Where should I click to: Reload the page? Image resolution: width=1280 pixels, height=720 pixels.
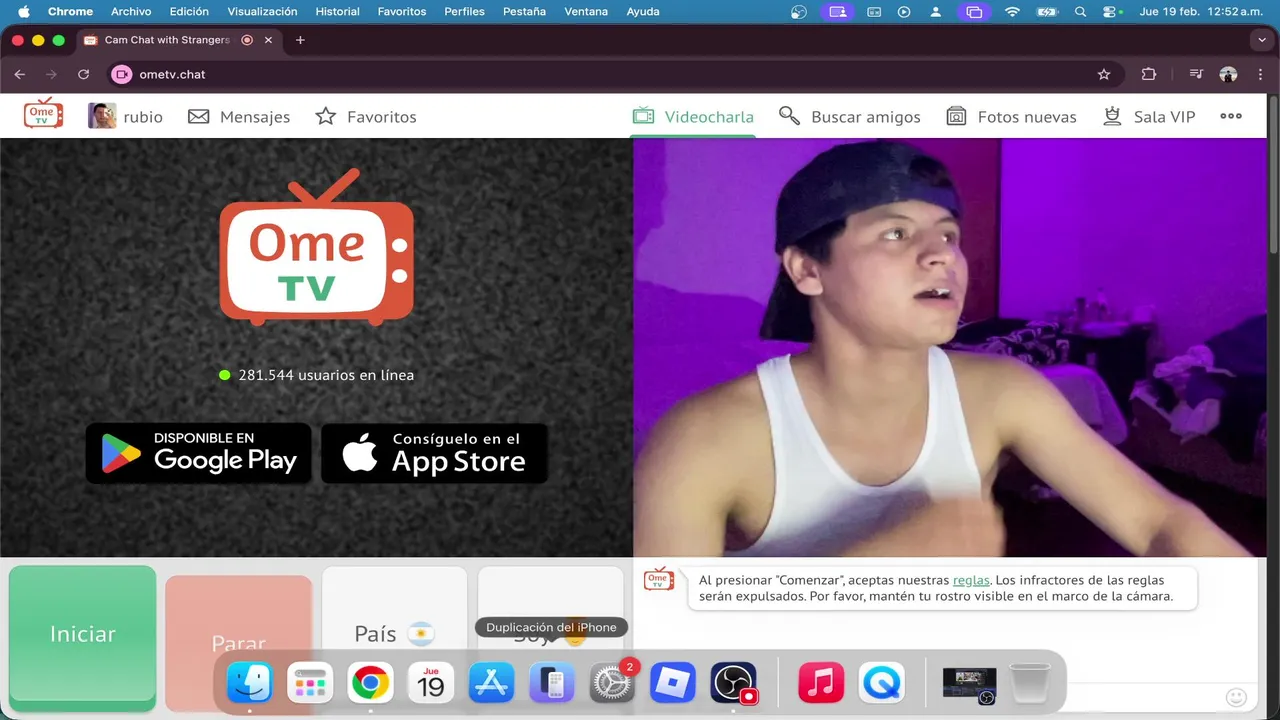coord(84,74)
